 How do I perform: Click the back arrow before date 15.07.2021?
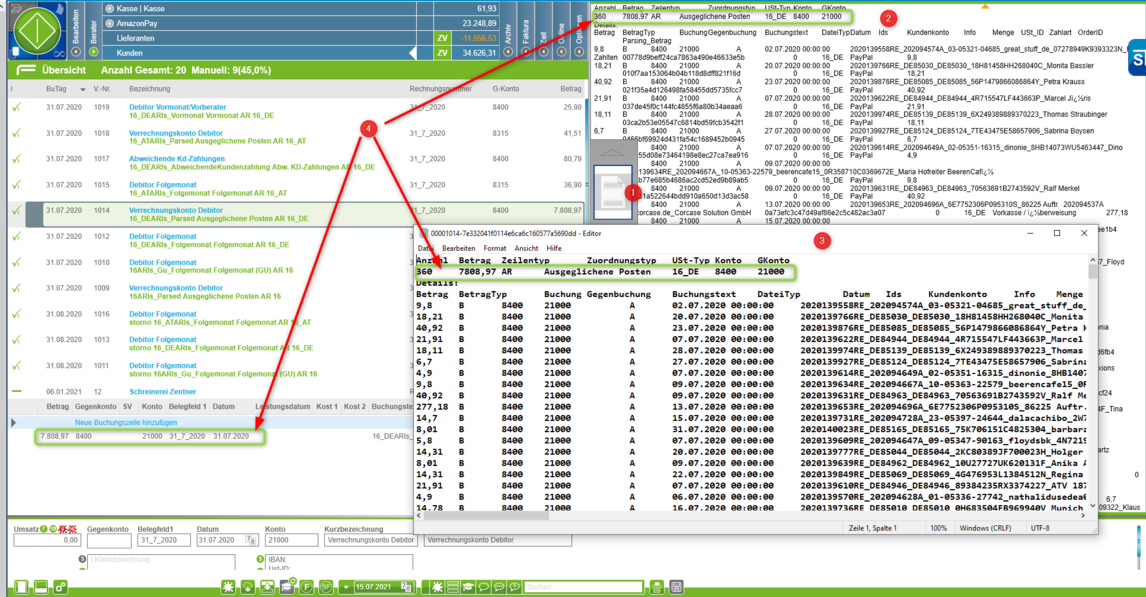(346, 587)
